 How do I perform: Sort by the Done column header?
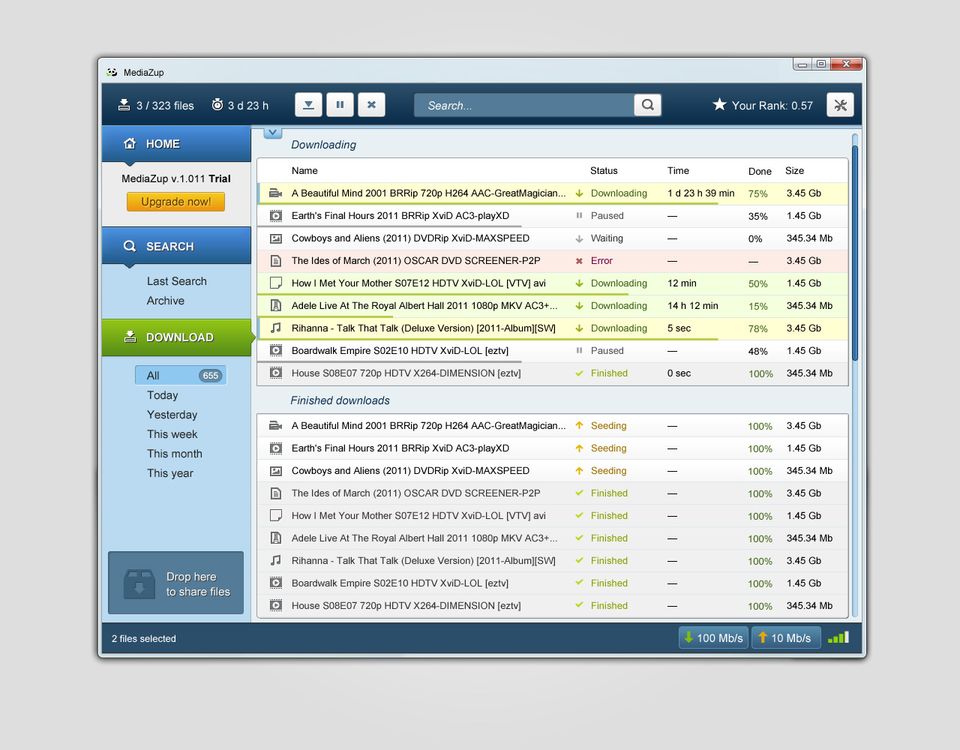760,171
